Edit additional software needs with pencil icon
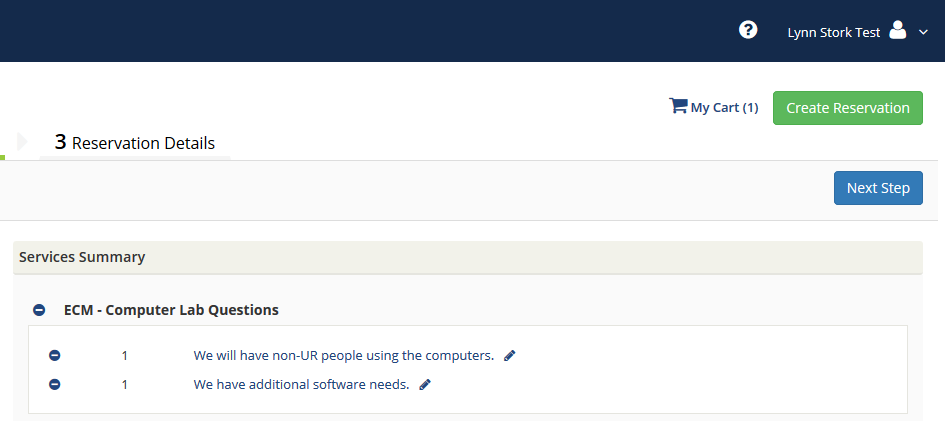The height and width of the screenshot is (421, 945). pyautogui.click(x=425, y=384)
